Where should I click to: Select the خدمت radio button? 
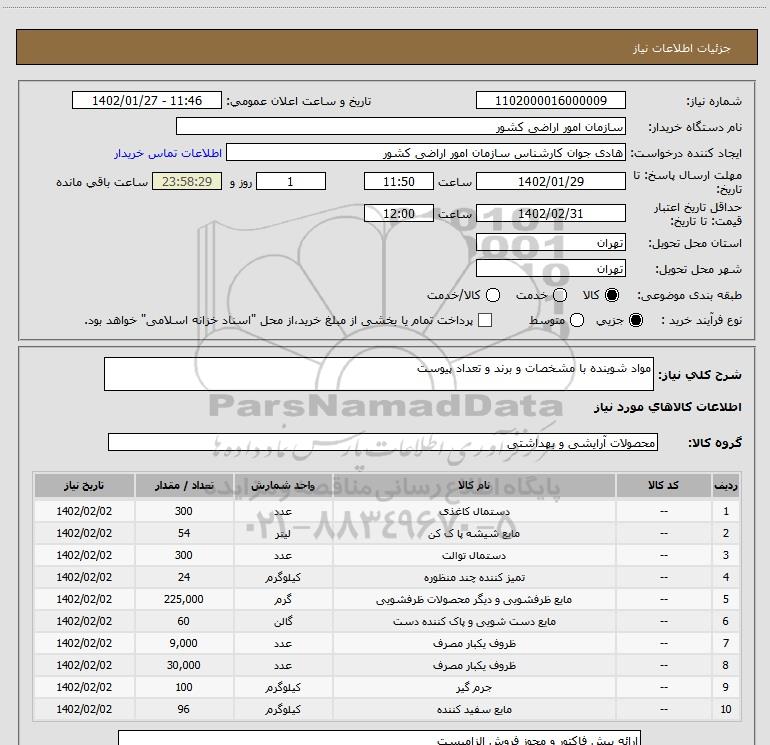click(560, 295)
